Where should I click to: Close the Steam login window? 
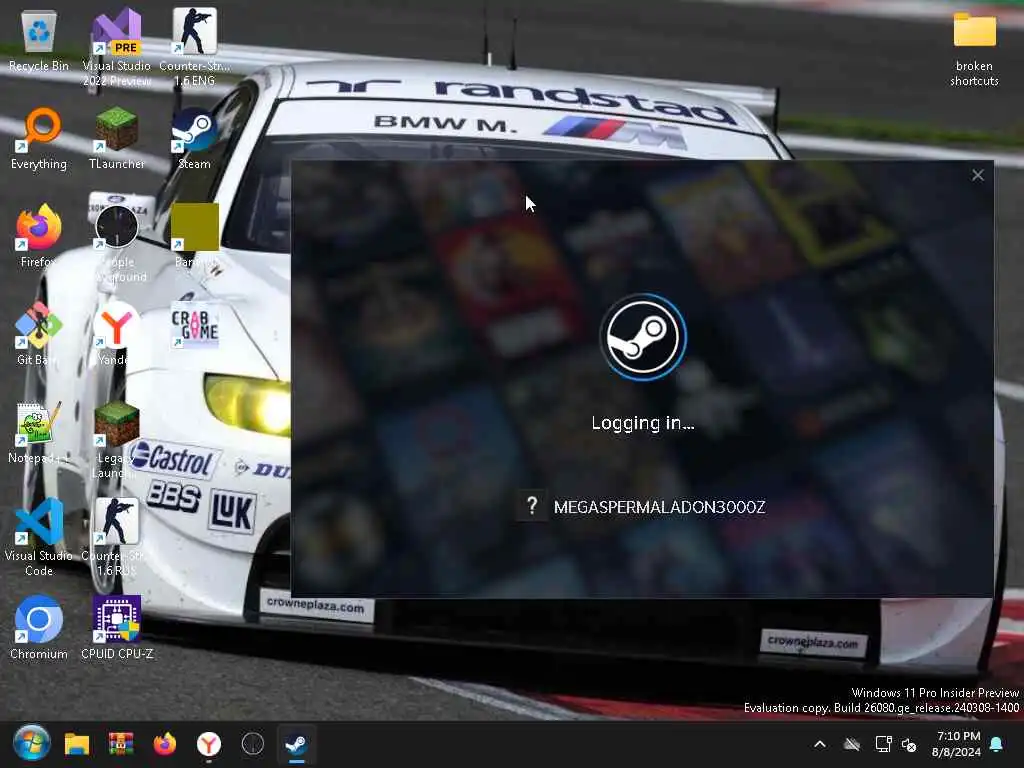point(978,175)
